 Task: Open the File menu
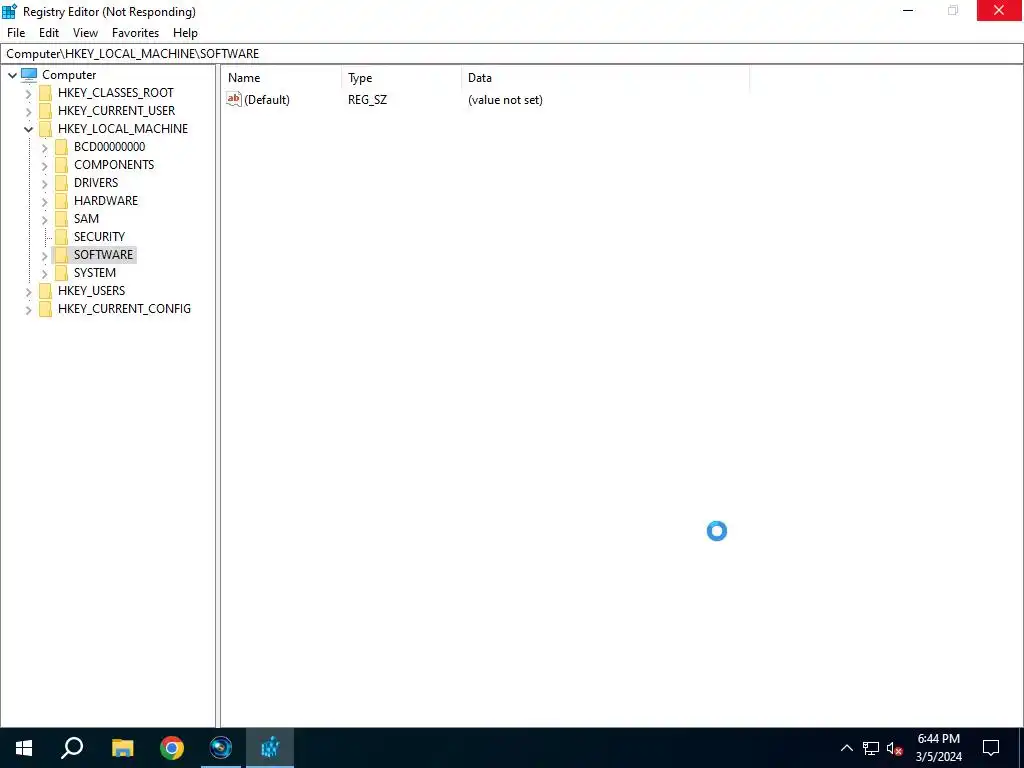tap(16, 33)
